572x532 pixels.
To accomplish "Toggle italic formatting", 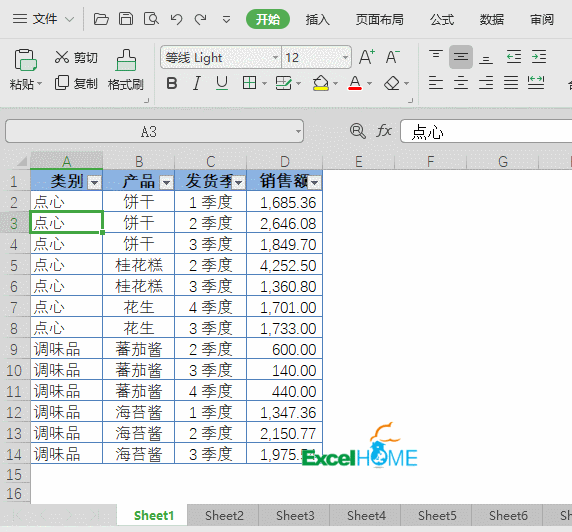I will (x=197, y=84).
